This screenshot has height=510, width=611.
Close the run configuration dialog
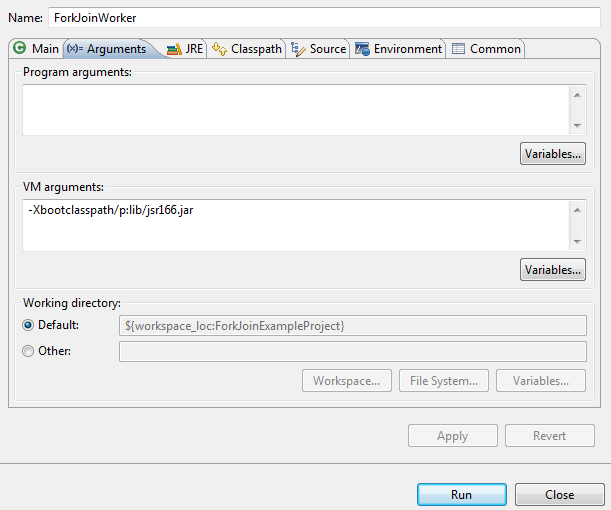(x=560, y=495)
